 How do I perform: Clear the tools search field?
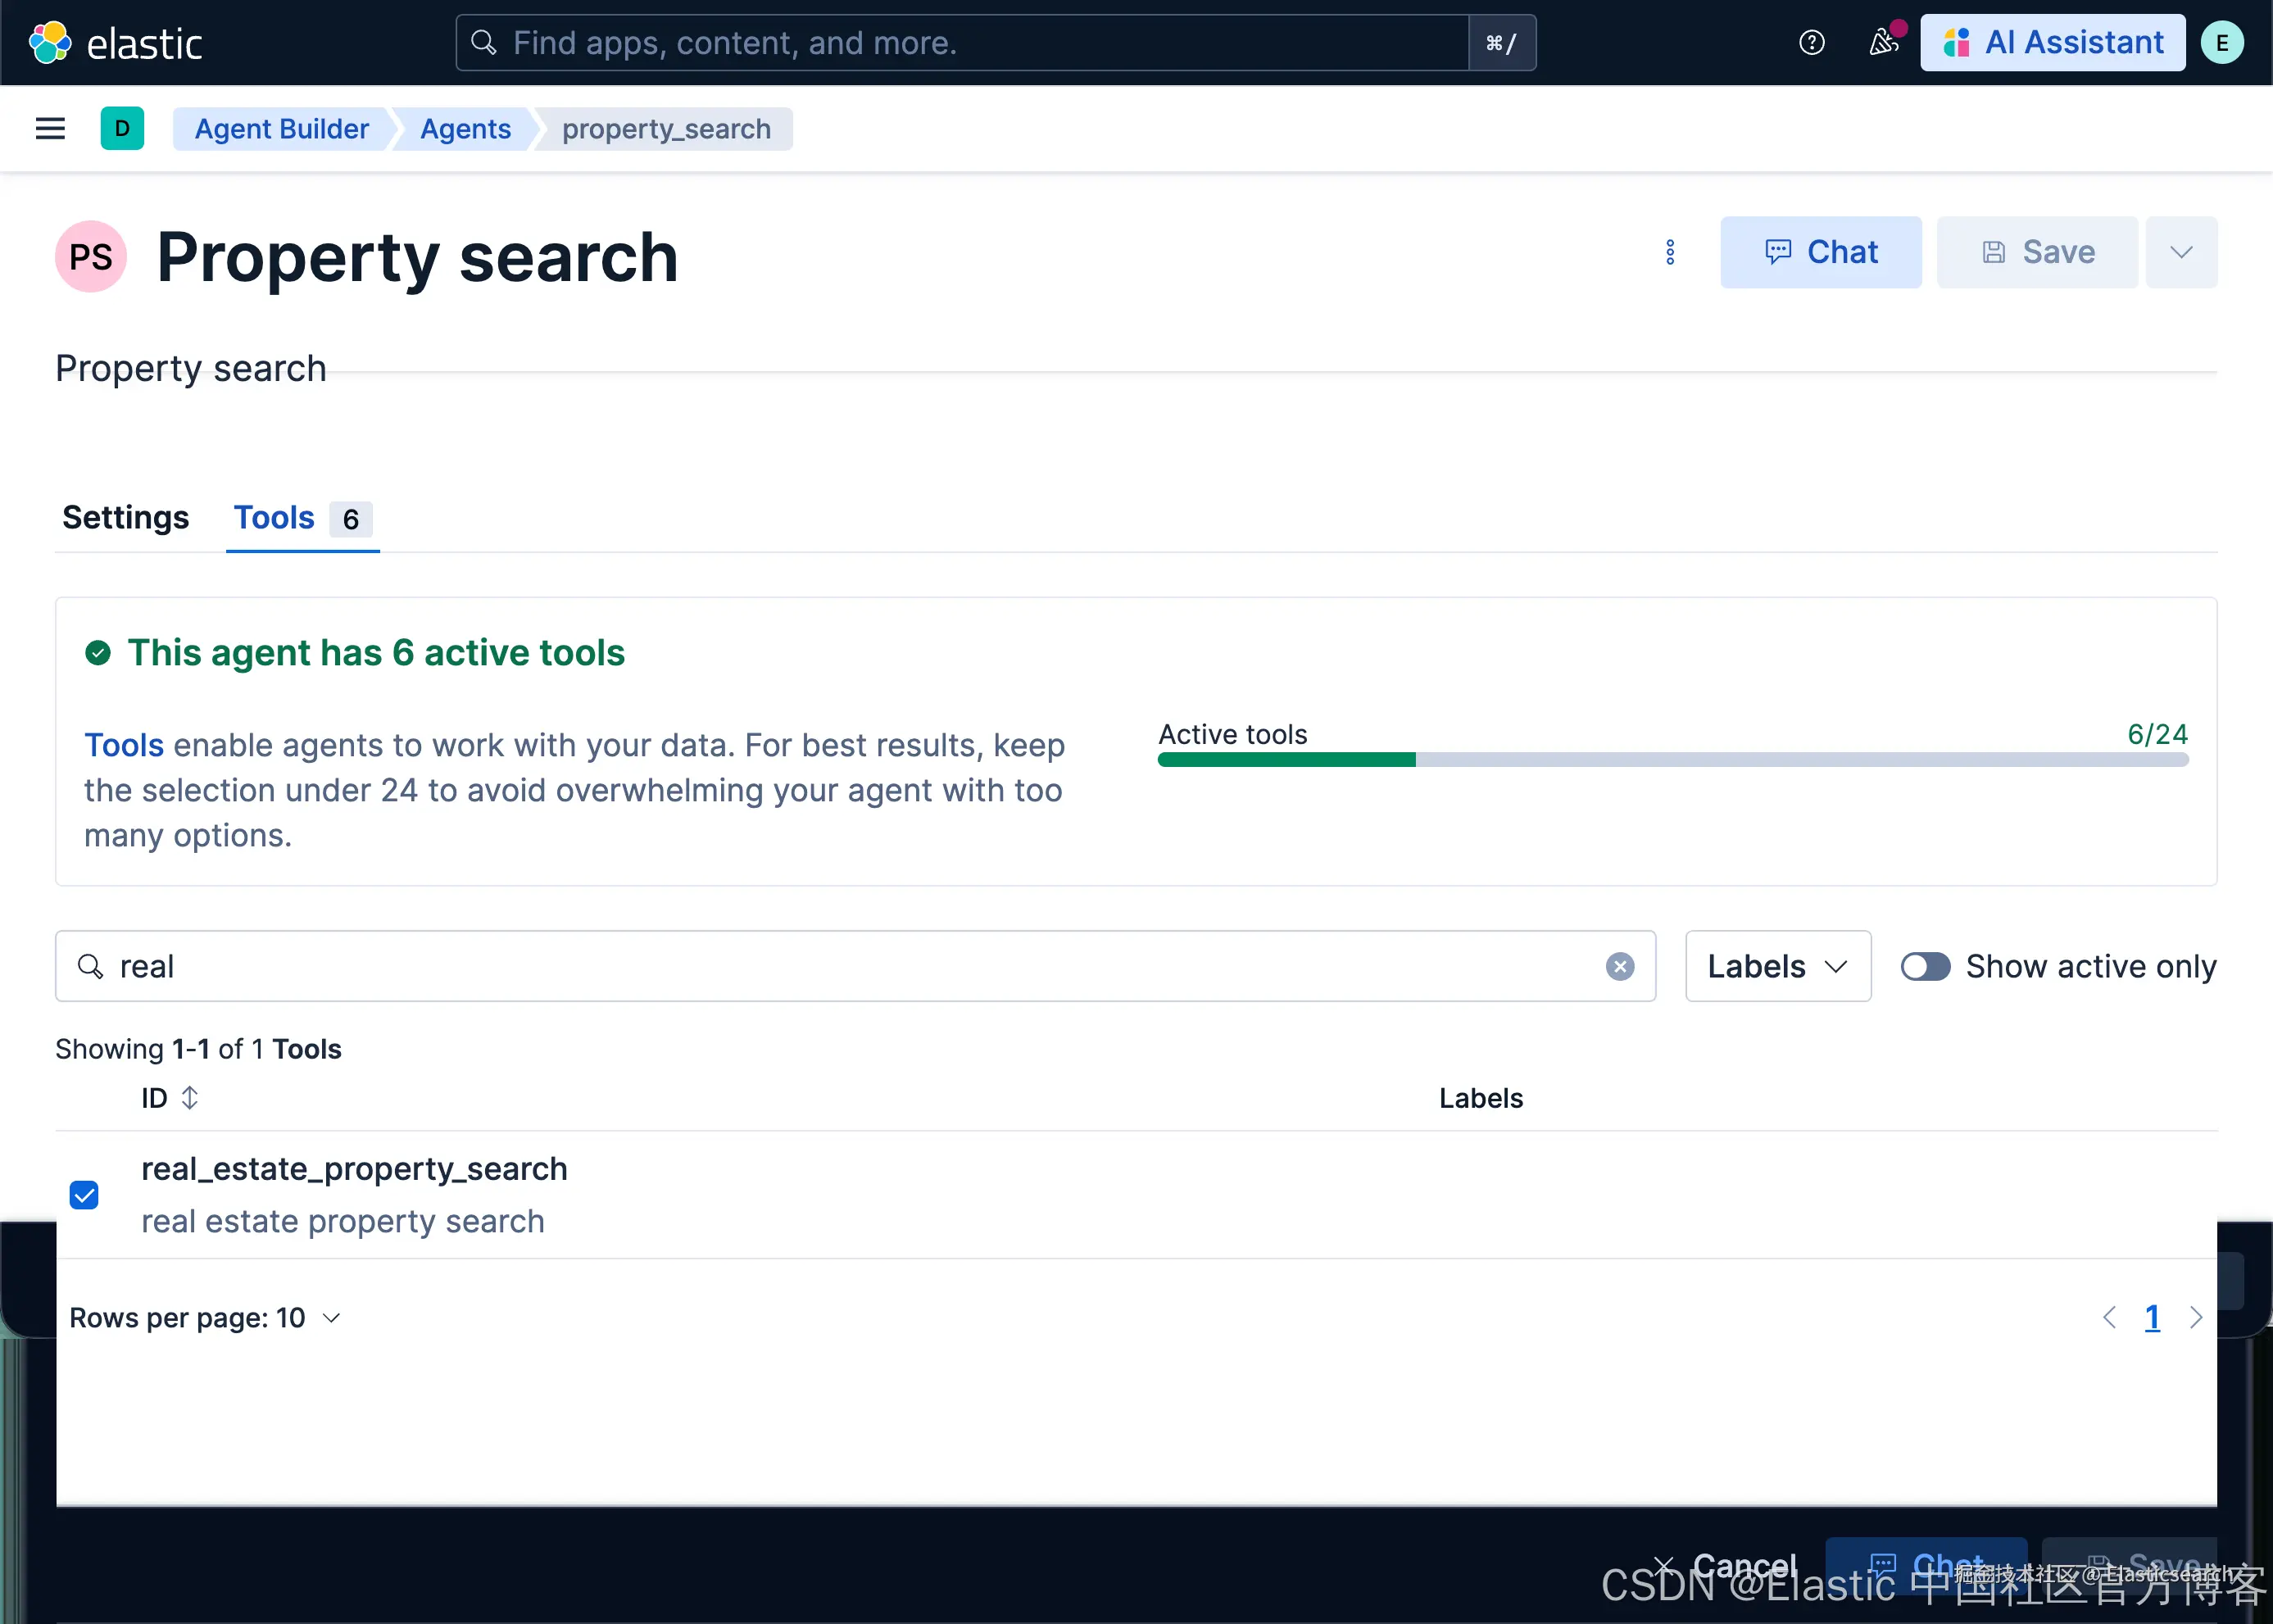[1619, 966]
